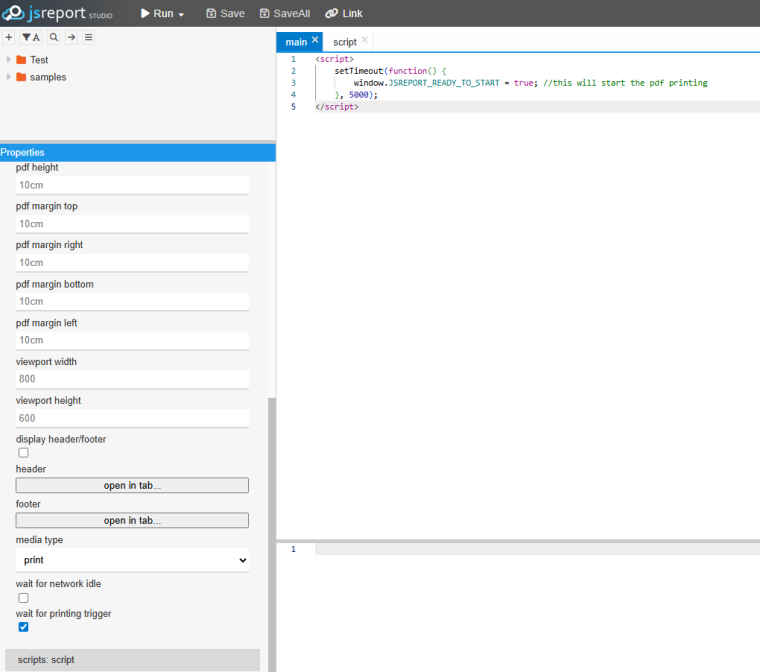Enable display header/footer checkbox
This screenshot has width=760, height=672.
[23, 453]
